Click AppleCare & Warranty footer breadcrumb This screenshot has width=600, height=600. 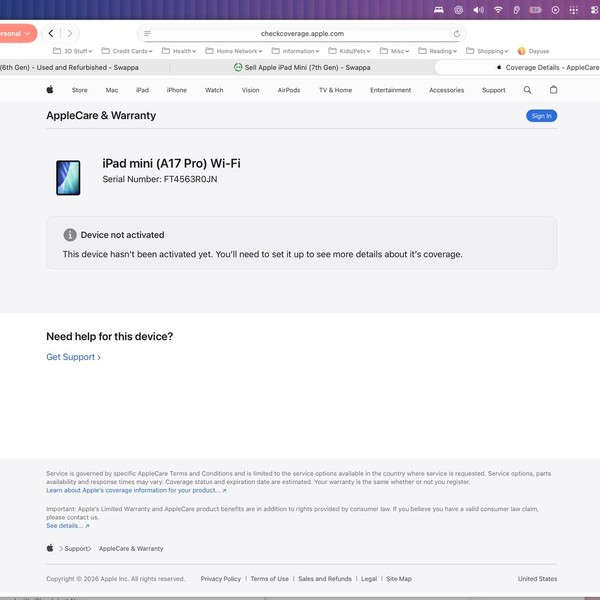131,548
